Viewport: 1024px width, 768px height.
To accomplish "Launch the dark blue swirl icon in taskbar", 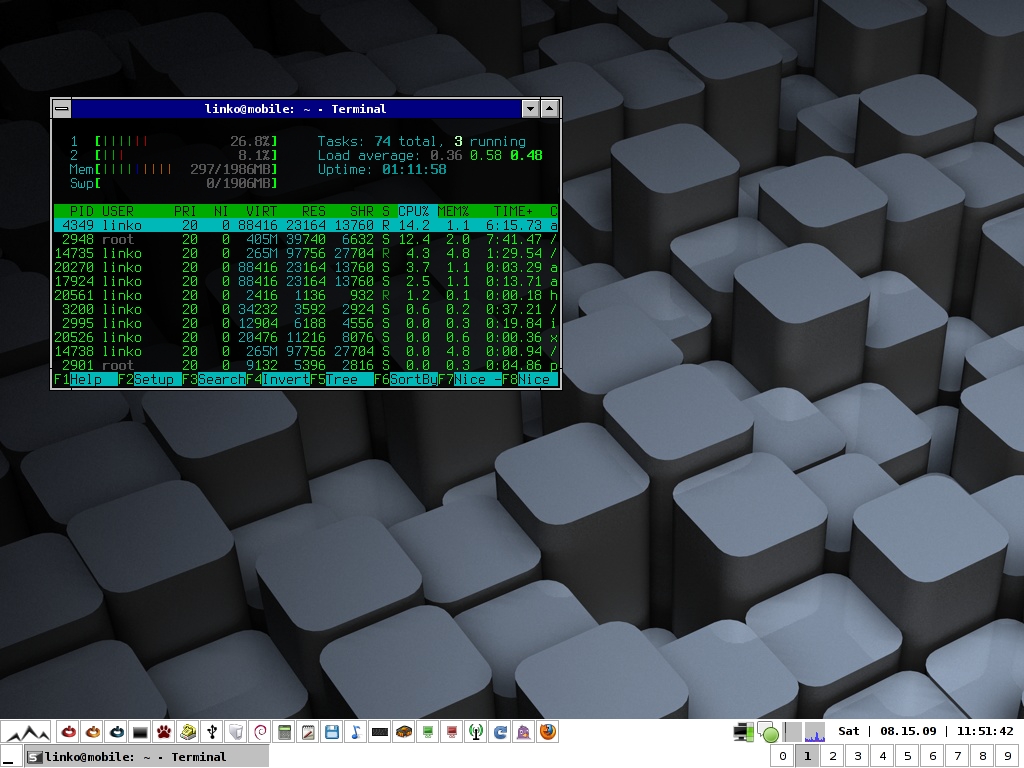I will tap(116, 732).
